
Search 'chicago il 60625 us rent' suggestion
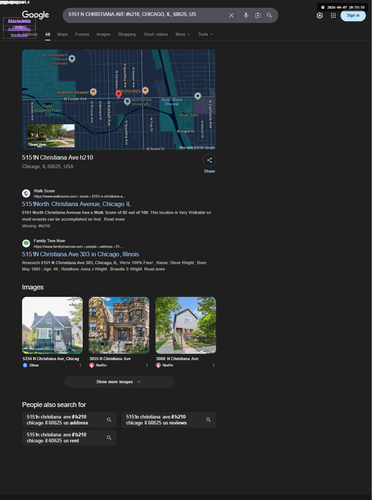point(69,438)
